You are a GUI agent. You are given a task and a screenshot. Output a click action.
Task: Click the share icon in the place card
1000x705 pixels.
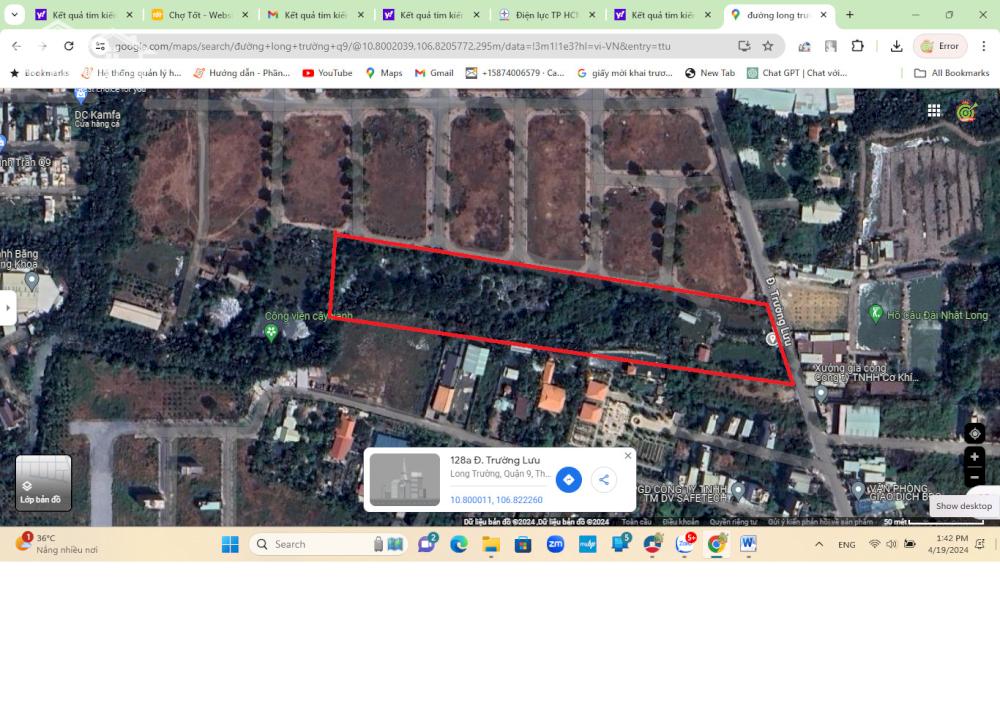603,480
